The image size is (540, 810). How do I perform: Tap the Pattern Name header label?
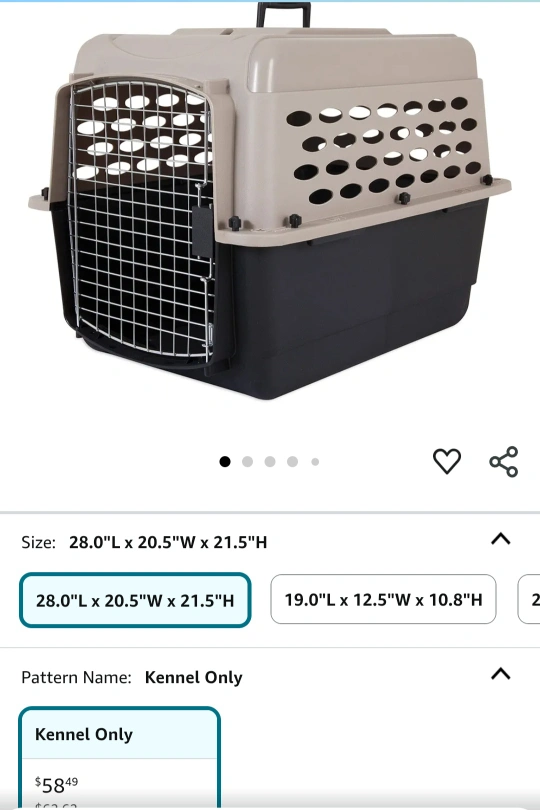click(x=76, y=677)
